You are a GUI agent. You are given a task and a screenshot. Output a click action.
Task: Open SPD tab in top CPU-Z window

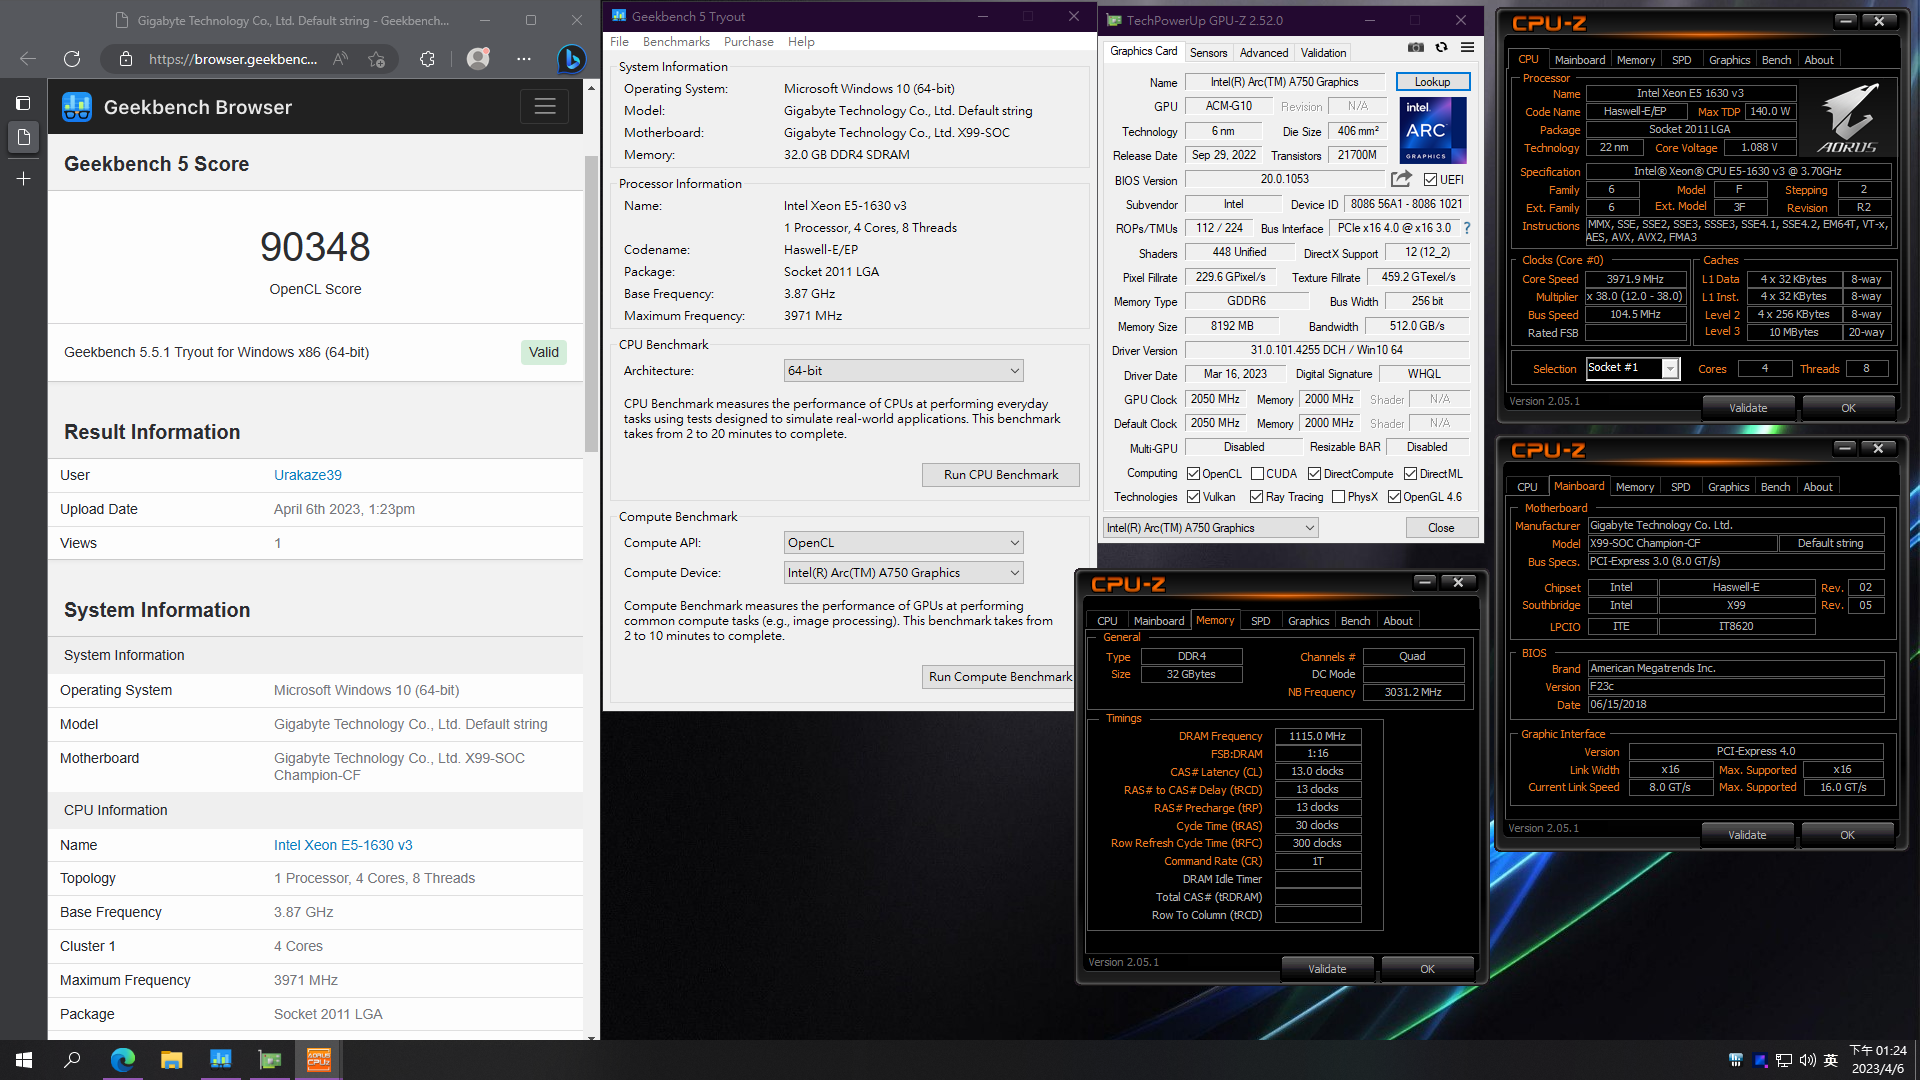[1681, 60]
